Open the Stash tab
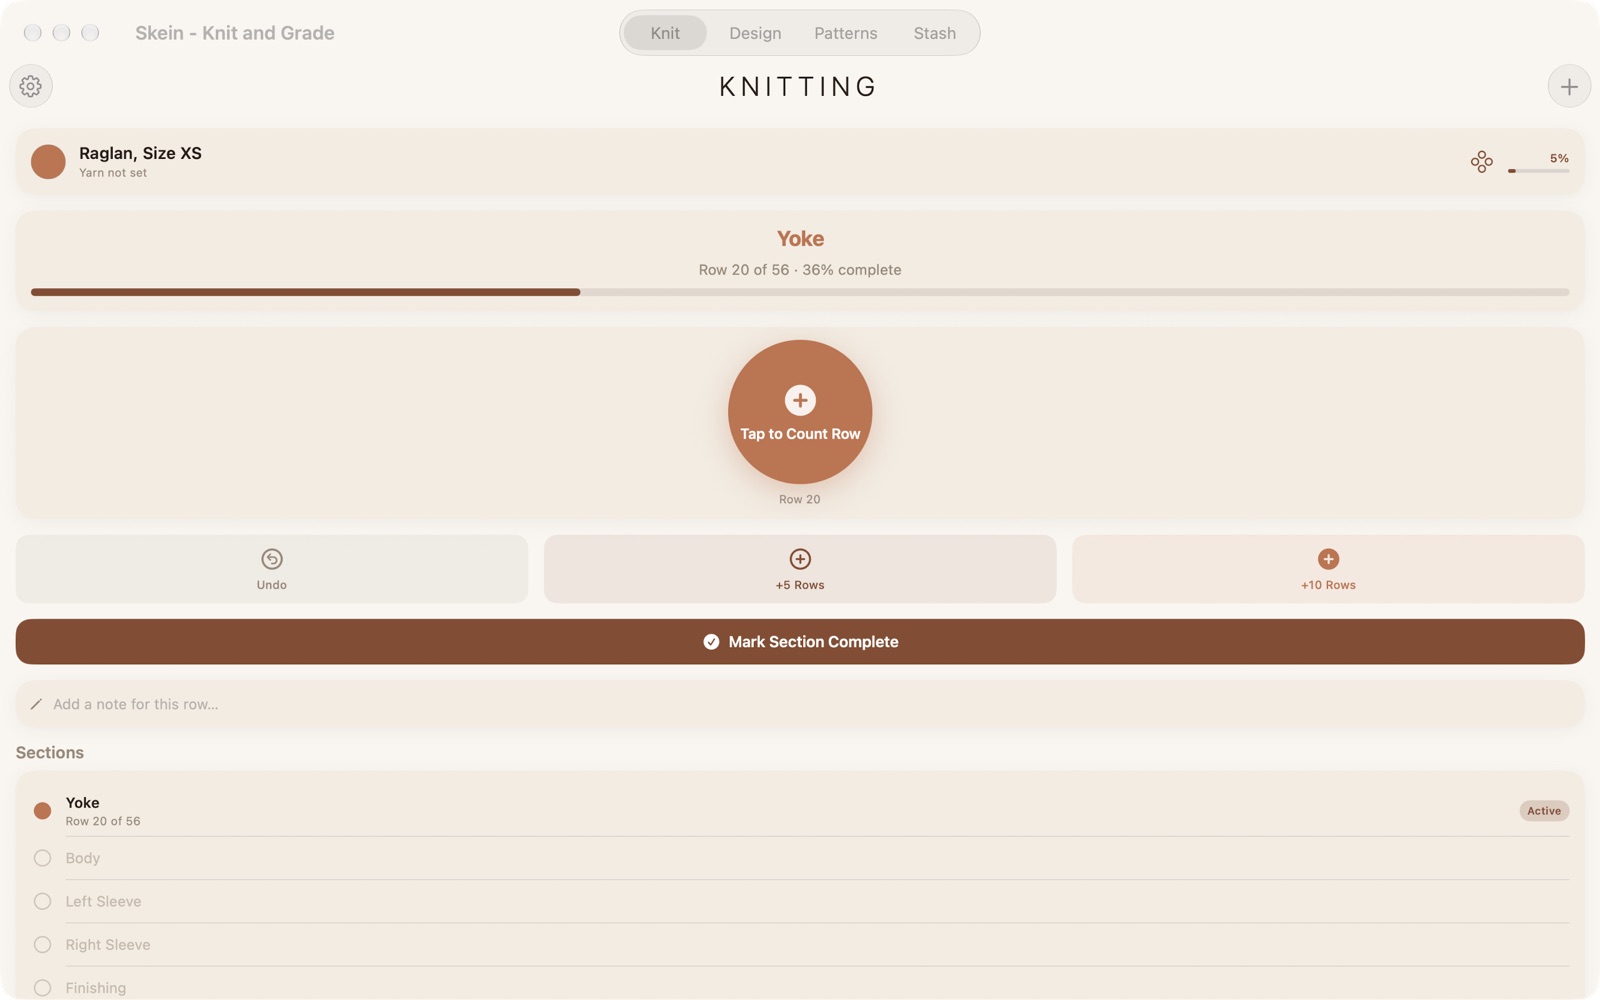 934,33
